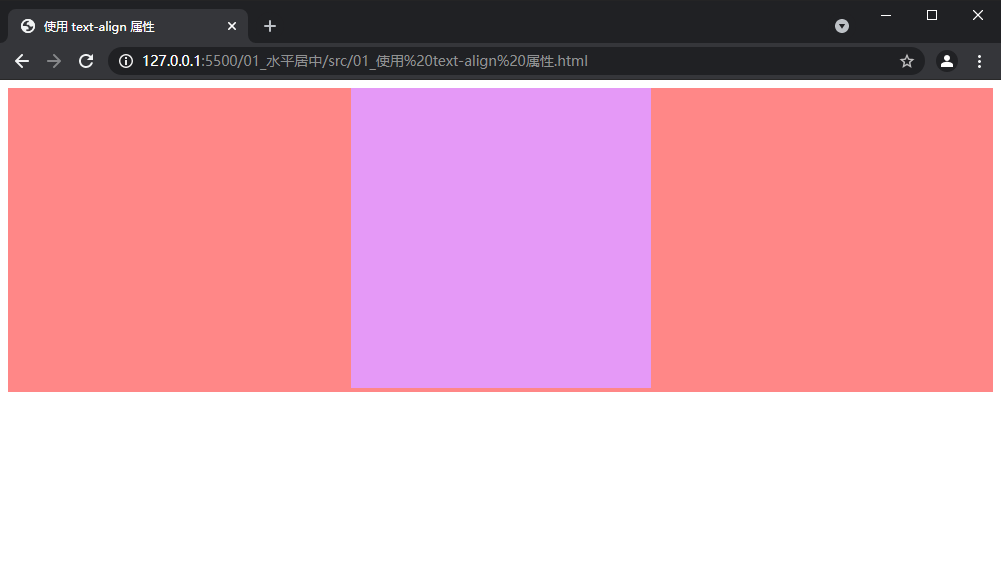Click the favicon on the active tab

[28, 26]
